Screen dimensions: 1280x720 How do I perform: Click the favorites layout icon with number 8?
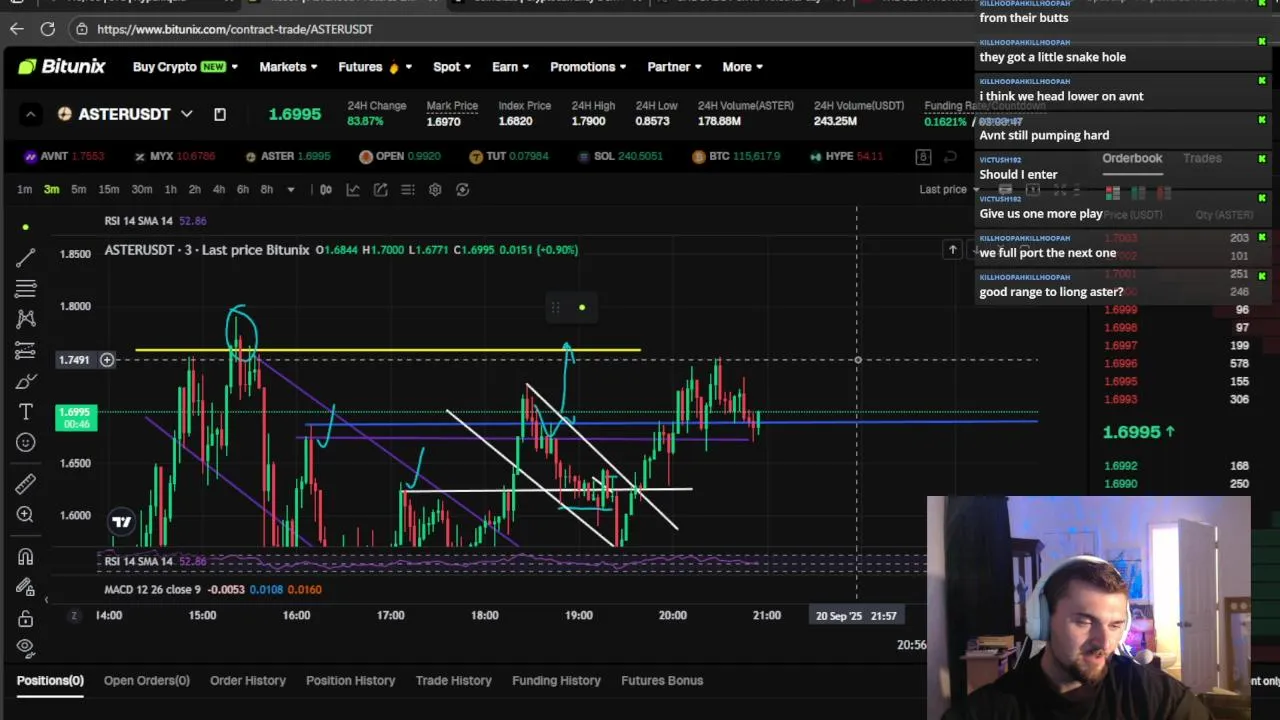923,156
